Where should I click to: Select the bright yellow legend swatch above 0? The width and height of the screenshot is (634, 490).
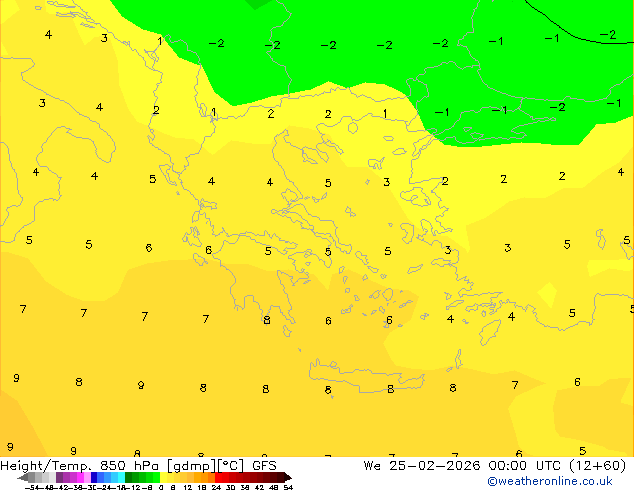click(163, 477)
